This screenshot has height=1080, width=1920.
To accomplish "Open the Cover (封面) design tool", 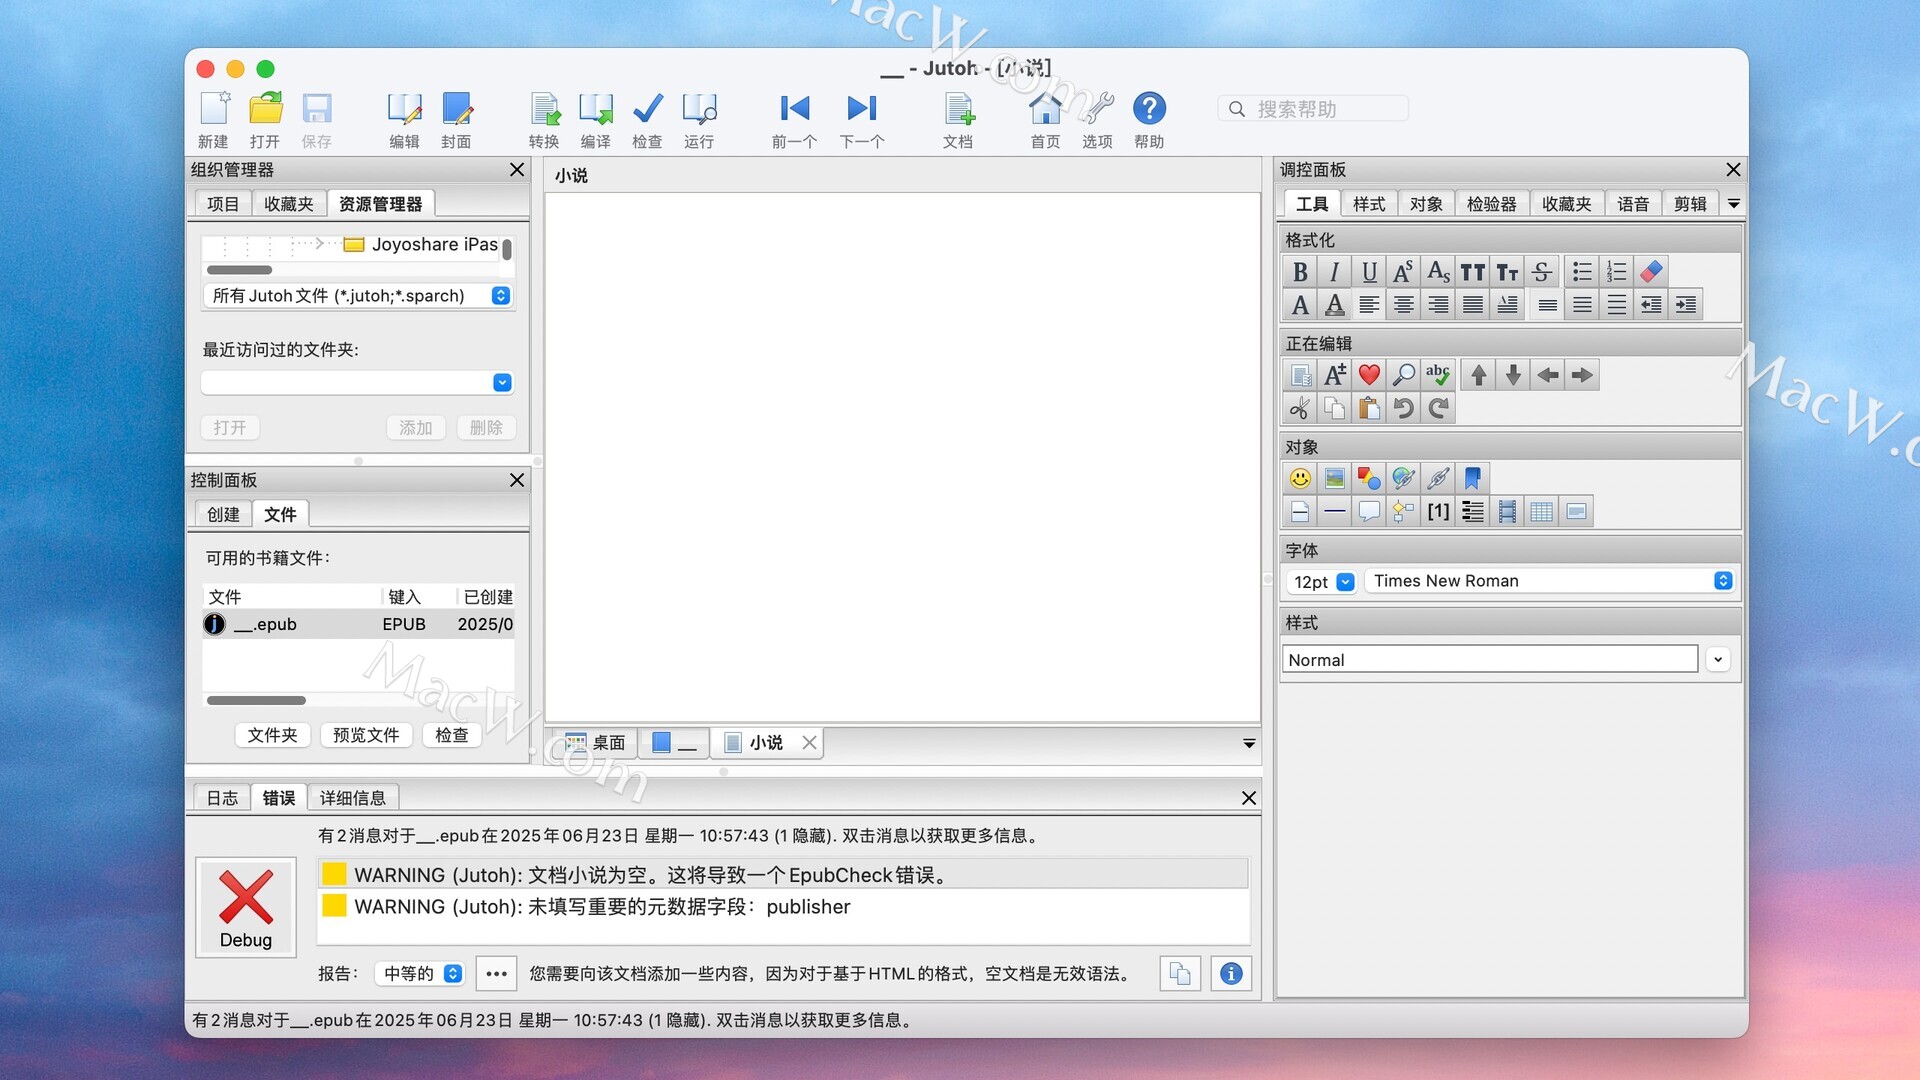I will pyautogui.click(x=456, y=110).
